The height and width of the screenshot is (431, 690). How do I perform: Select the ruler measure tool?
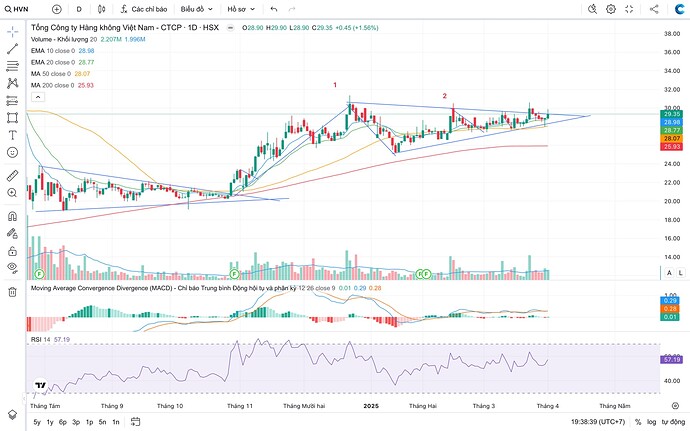pyautogui.click(x=12, y=176)
